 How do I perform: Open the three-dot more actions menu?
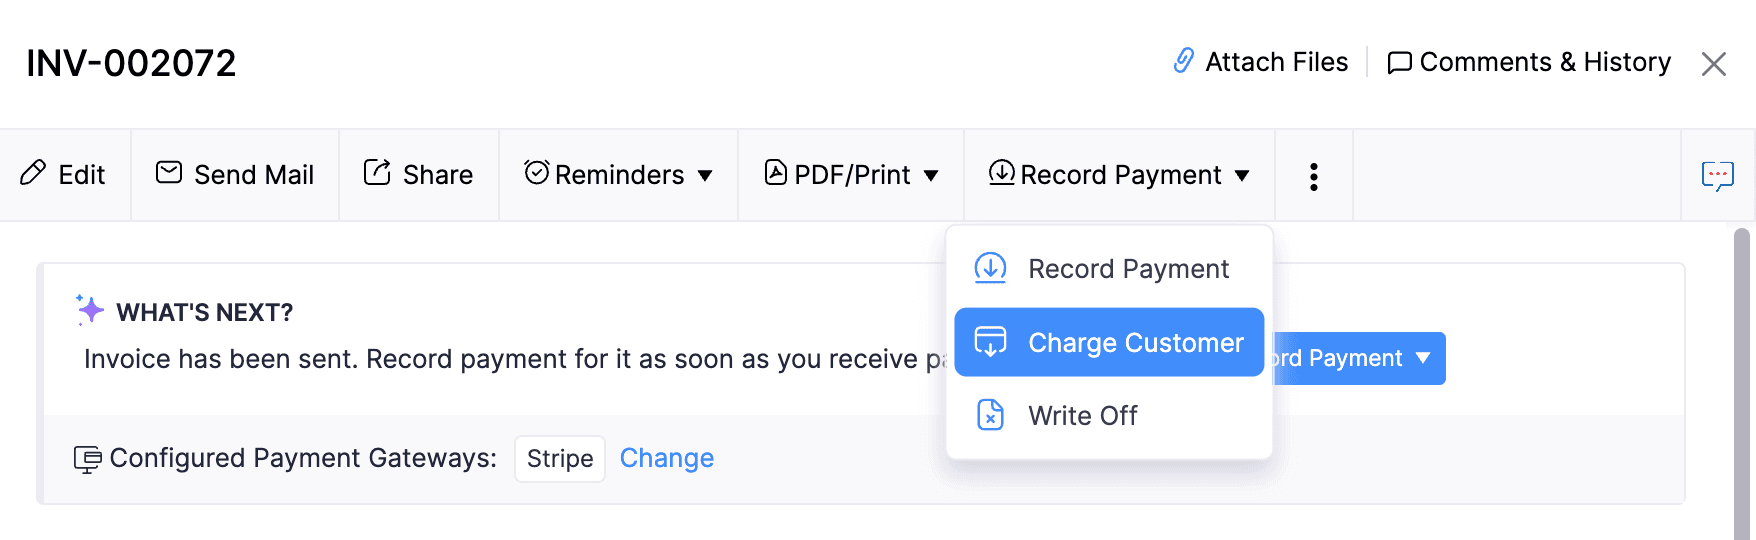coord(1314,176)
